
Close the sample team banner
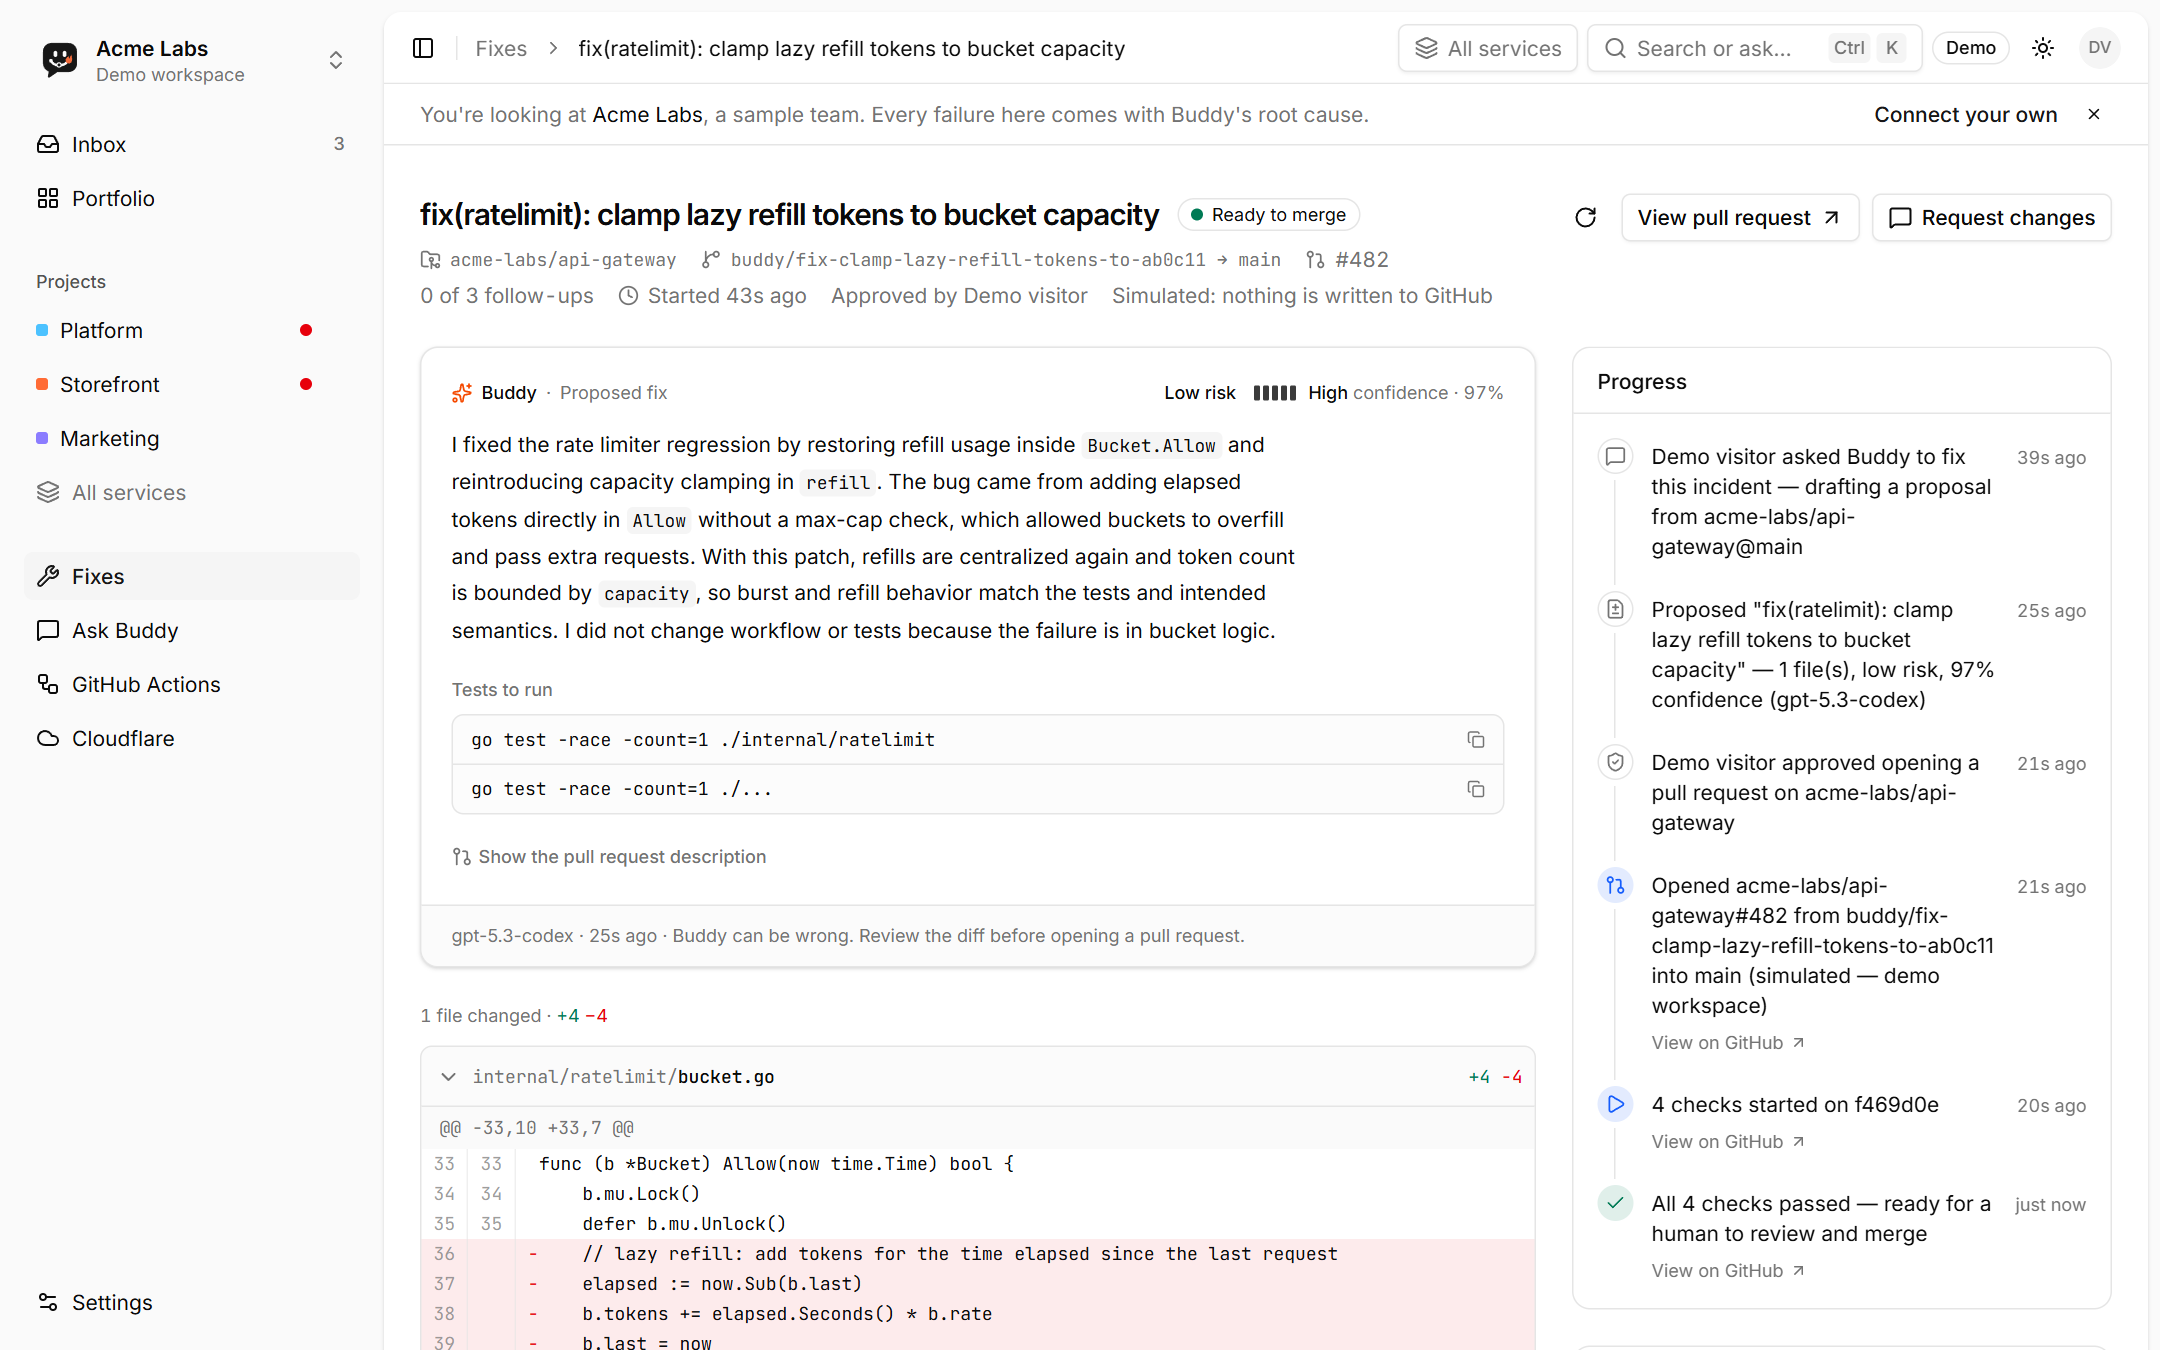click(2094, 114)
